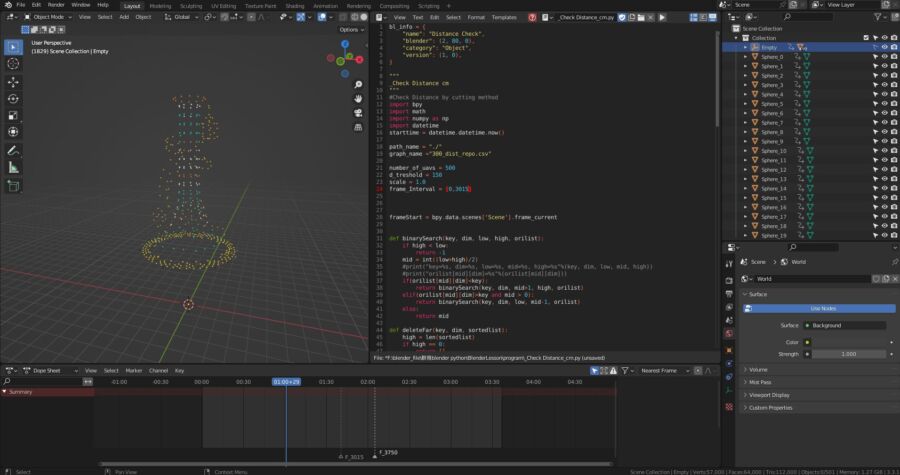Click the Use Nodes button
This screenshot has height=475, width=900.
click(819, 309)
